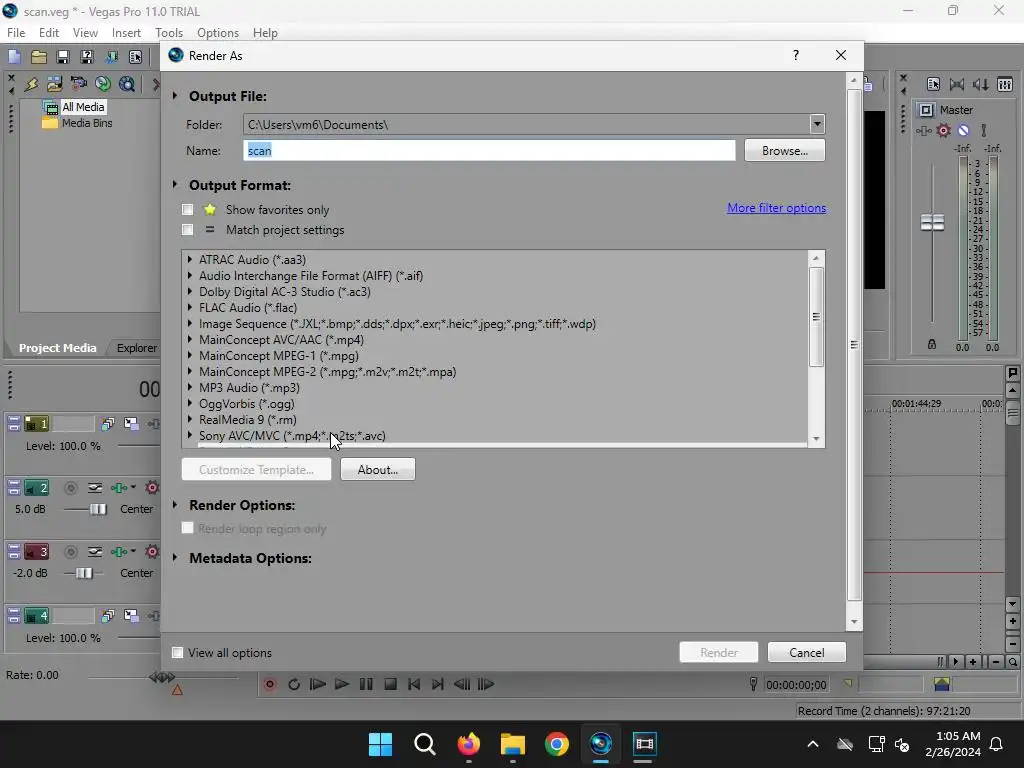The width and height of the screenshot is (1024, 768).
Task: Toggle Arm for Record on track 2
Action: coord(71,488)
